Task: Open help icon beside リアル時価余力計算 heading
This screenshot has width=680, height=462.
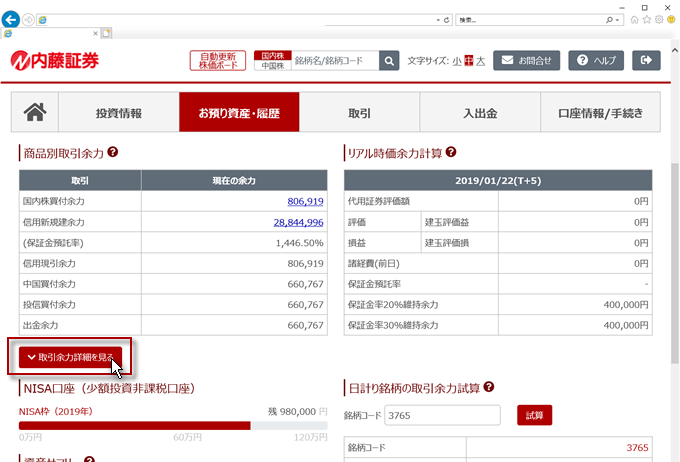Action: (451, 152)
